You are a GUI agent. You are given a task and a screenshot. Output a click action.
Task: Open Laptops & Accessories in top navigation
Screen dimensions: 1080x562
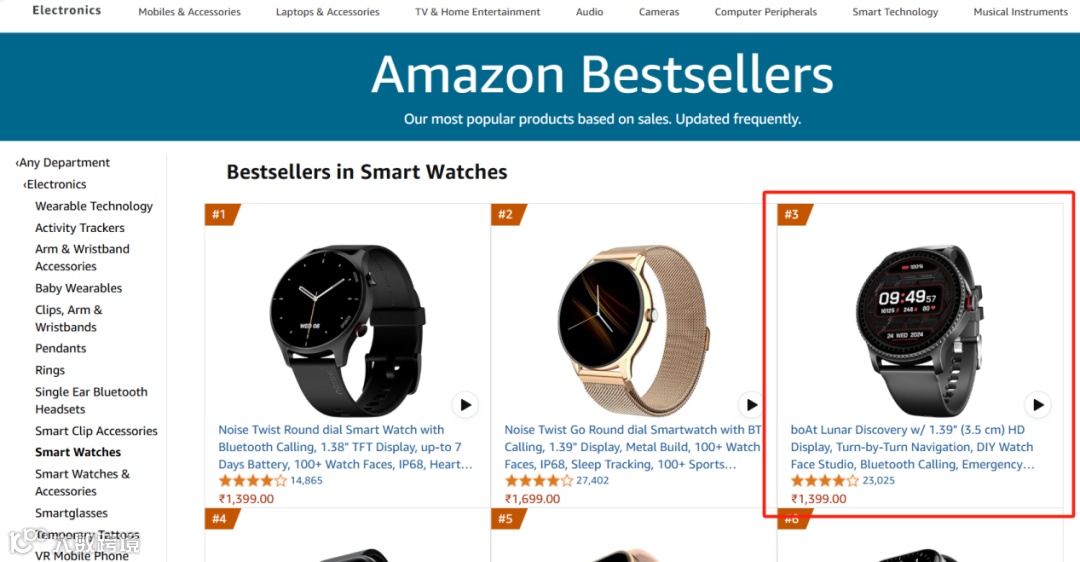(328, 12)
